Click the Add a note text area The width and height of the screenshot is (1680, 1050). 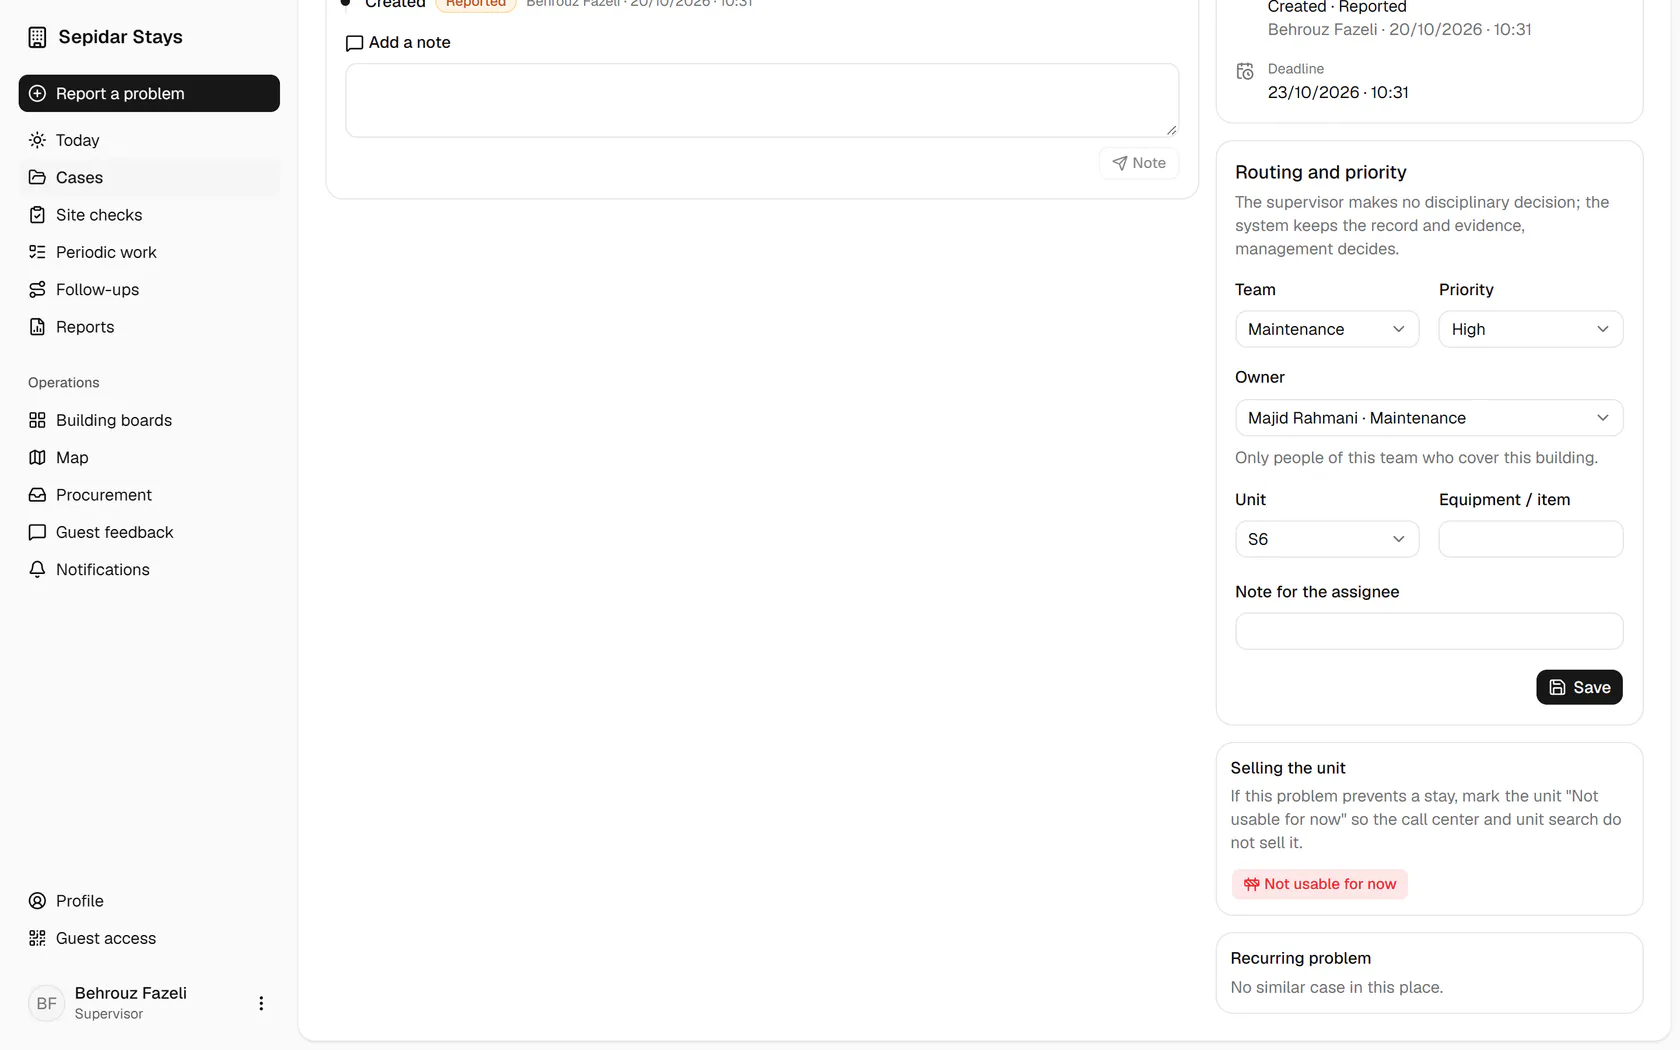[x=762, y=100]
